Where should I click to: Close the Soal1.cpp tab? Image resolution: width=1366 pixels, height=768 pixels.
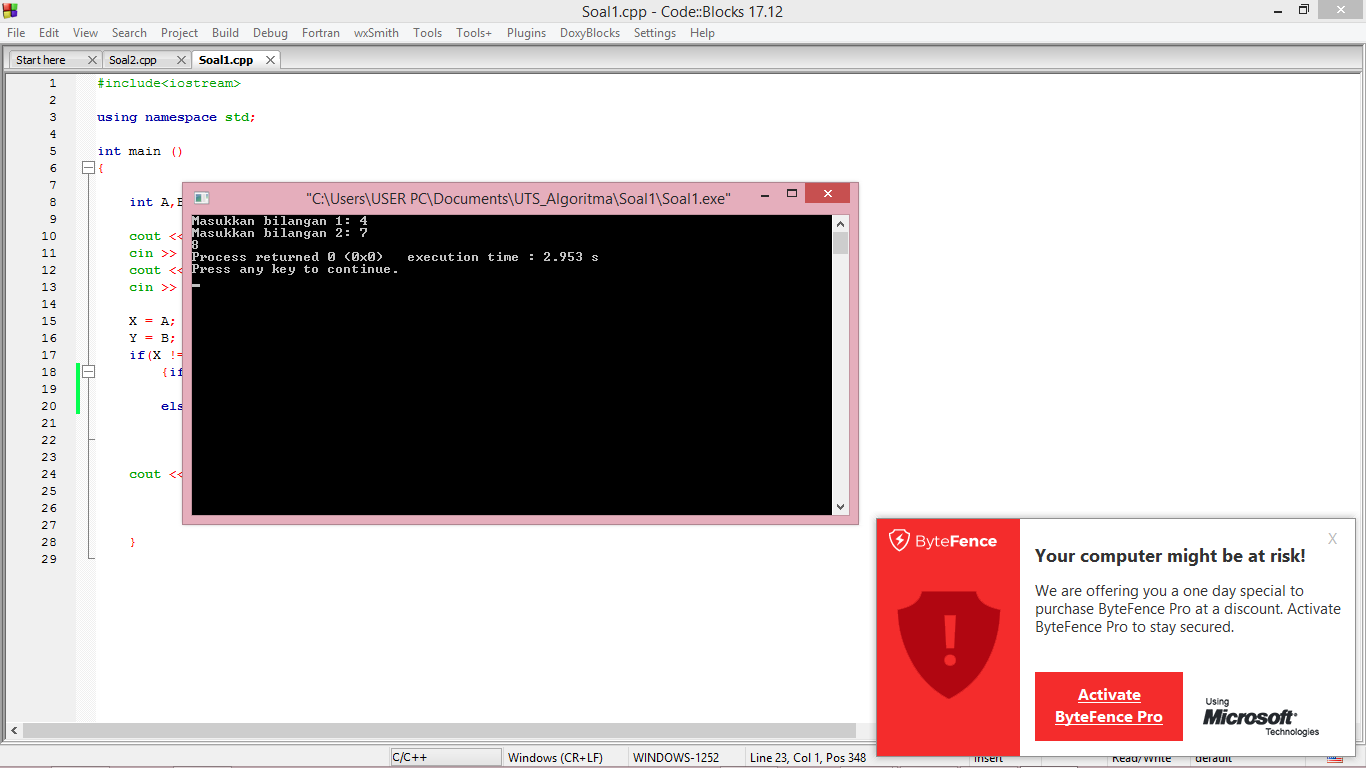(x=271, y=60)
